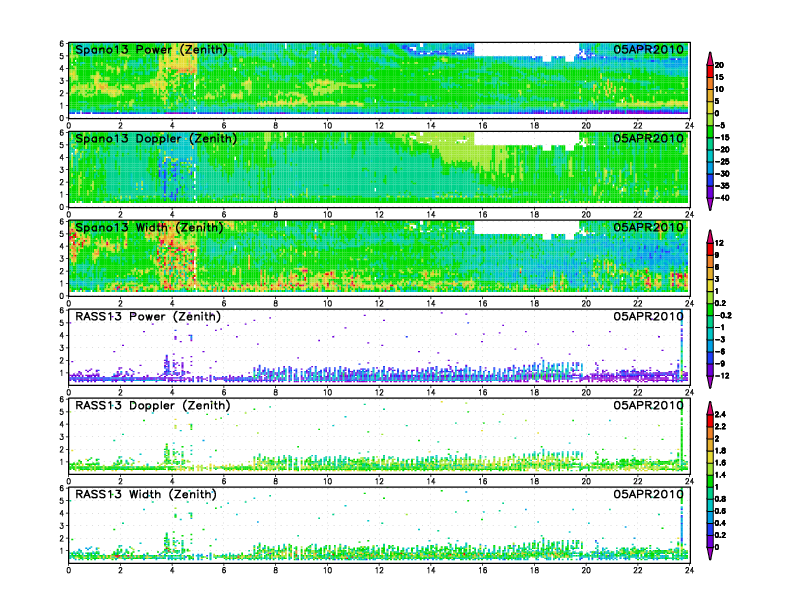792x612 pixels.
Task: Click the 'Spano13 Width (Zenith)' panel title
Action: 149,228
